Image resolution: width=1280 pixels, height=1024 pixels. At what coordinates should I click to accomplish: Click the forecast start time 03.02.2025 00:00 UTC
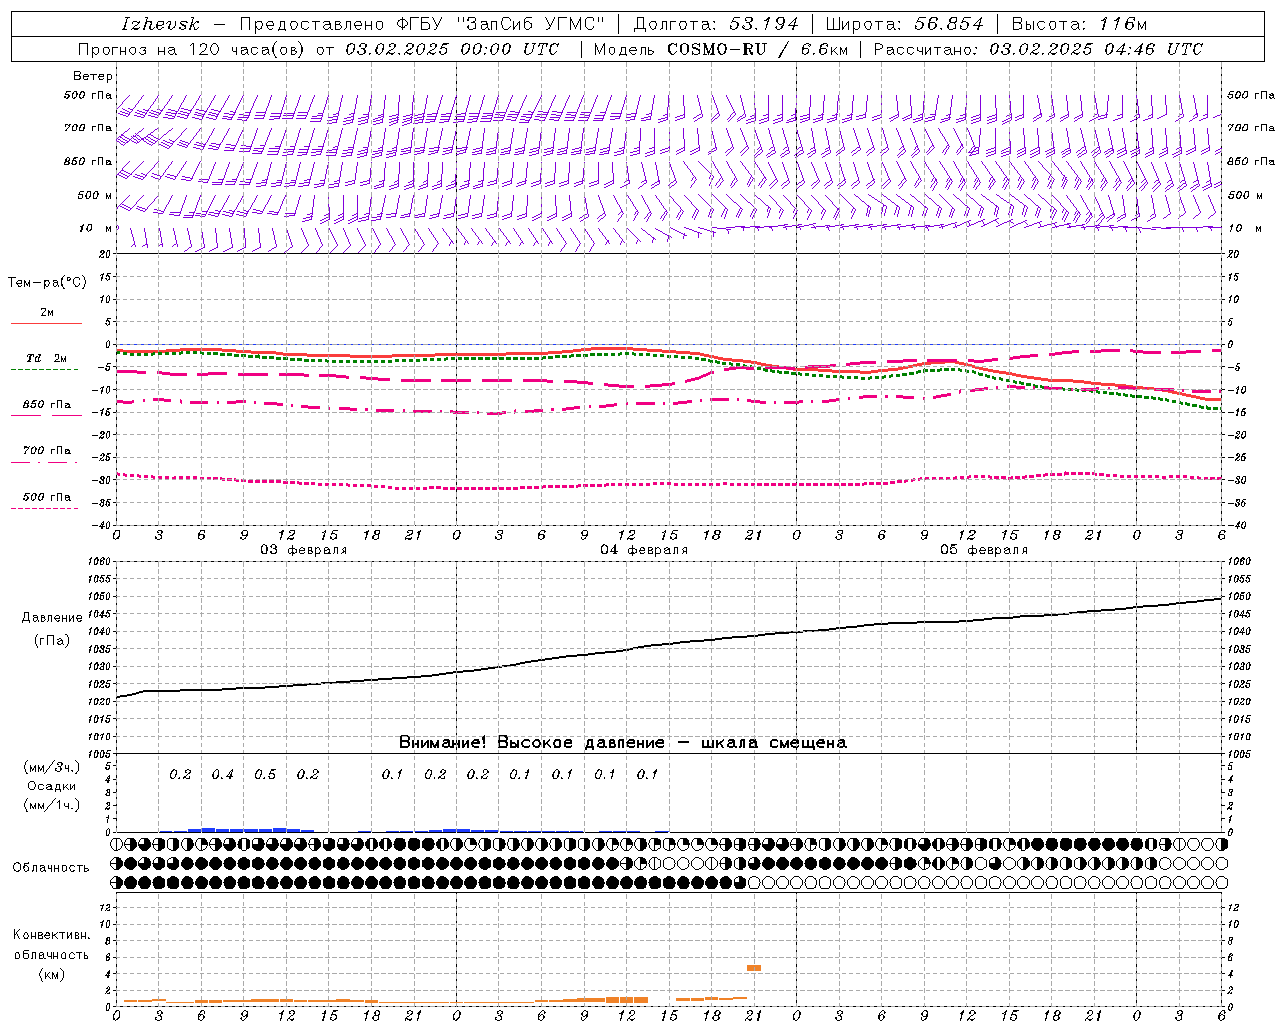pyautogui.click(x=452, y=49)
